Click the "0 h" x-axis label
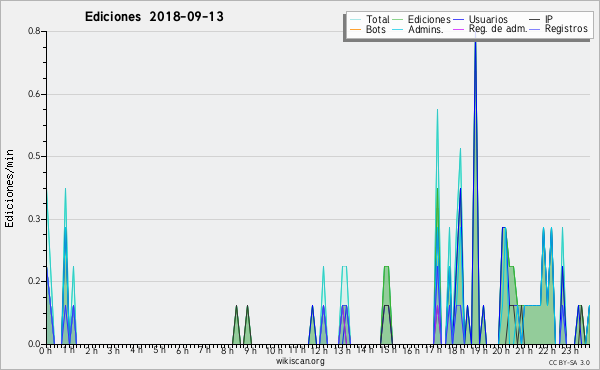The height and width of the screenshot is (370, 600). point(46,350)
